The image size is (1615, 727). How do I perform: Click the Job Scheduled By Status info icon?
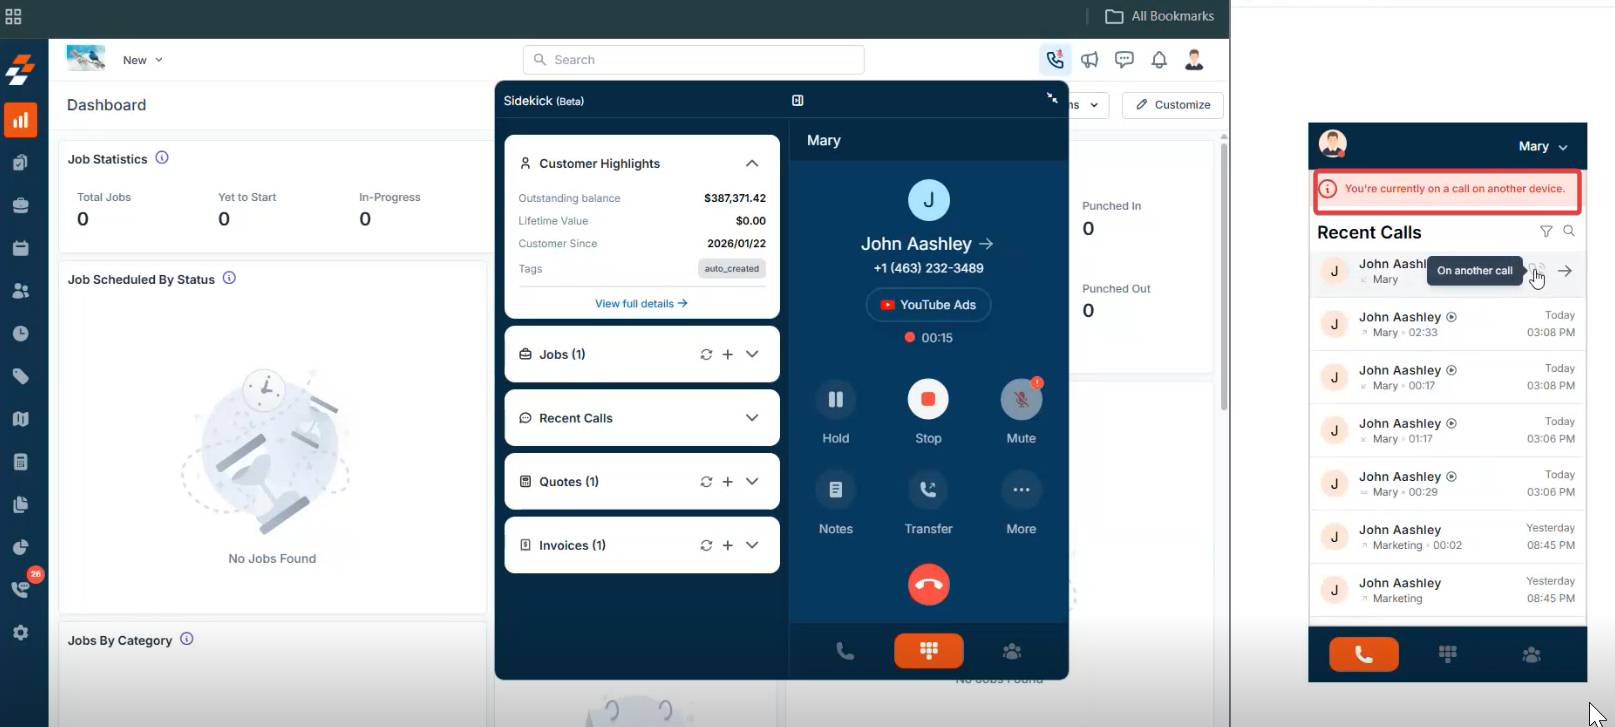click(x=229, y=278)
